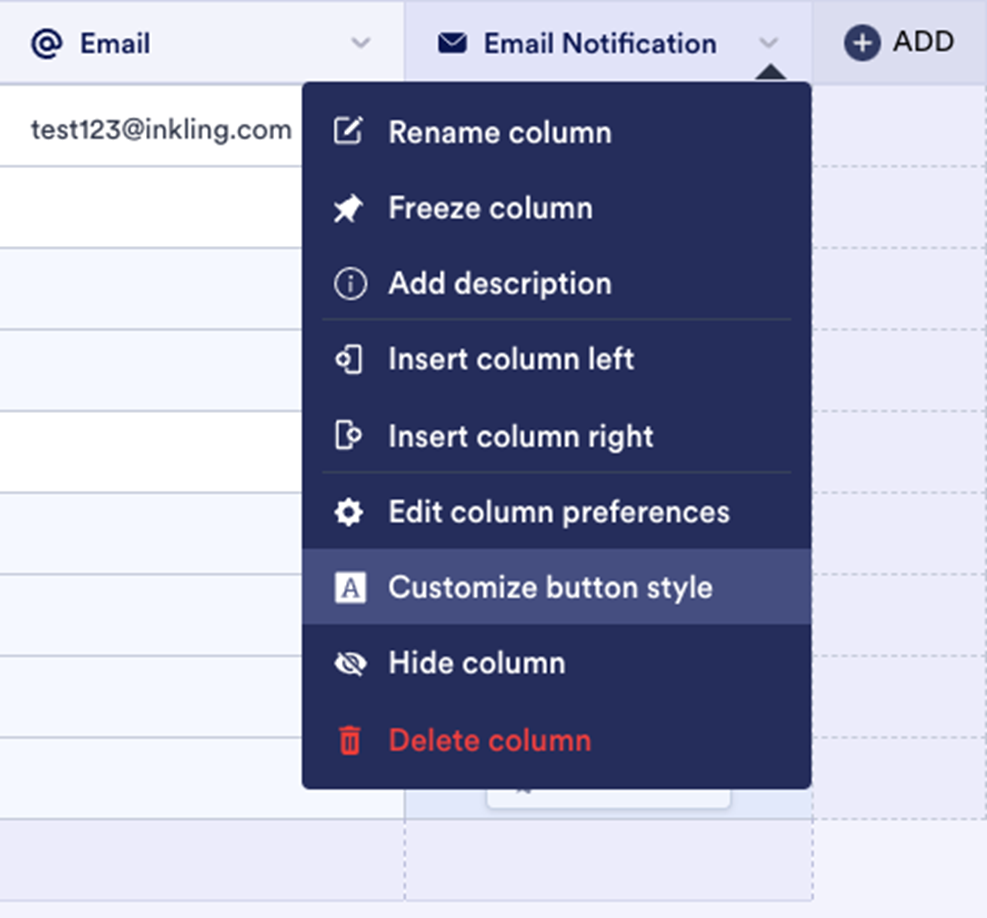This screenshot has height=918, width=987.
Task: Click the gear icon for column preferences
Action: tap(349, 512)
